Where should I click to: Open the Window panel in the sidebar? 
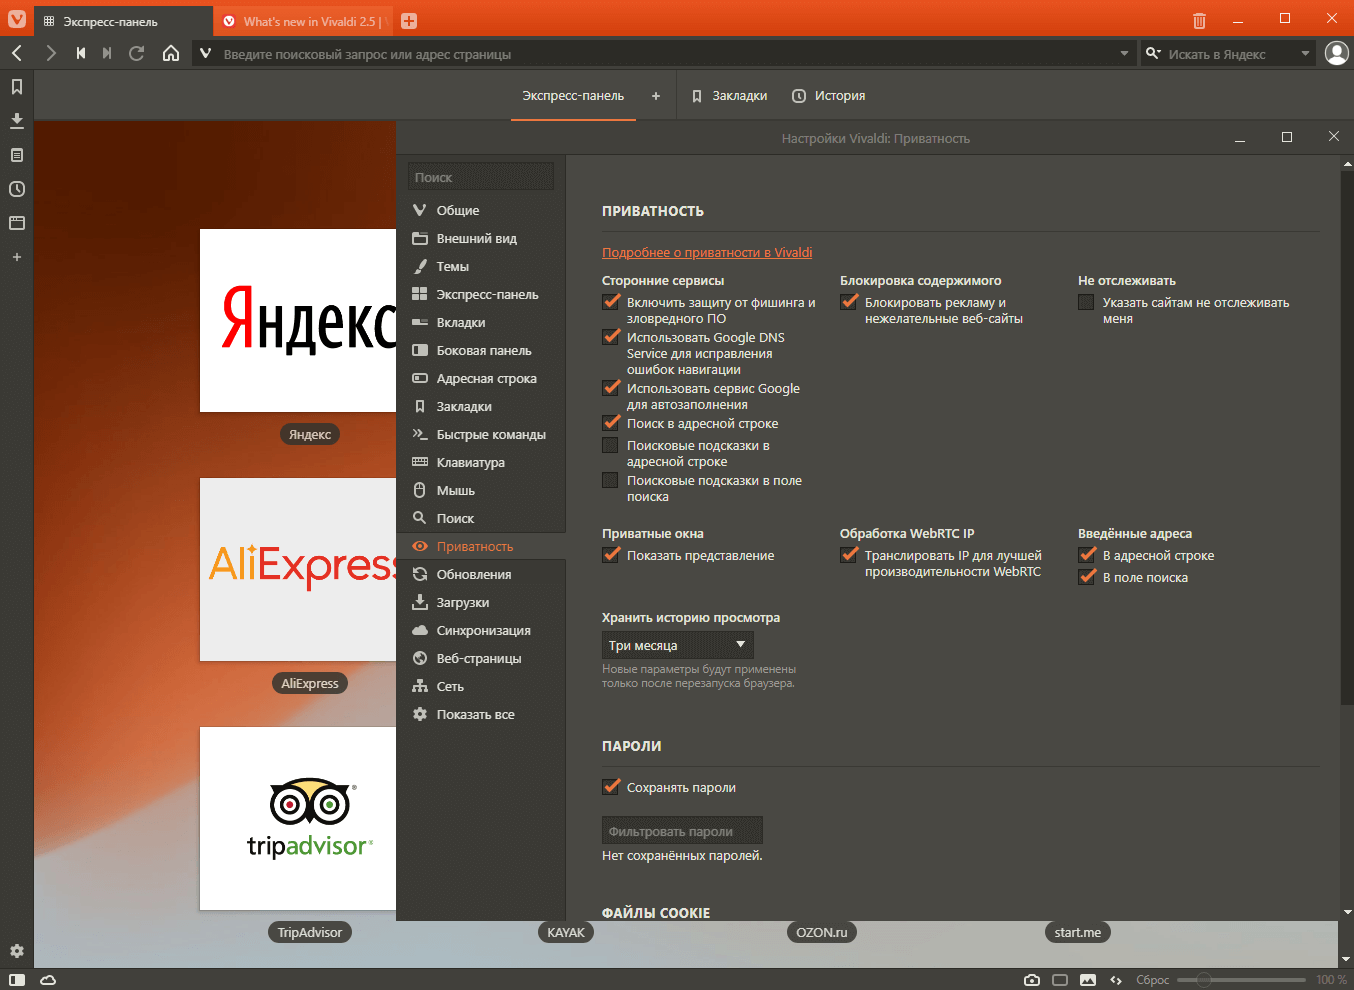(16, 223)
